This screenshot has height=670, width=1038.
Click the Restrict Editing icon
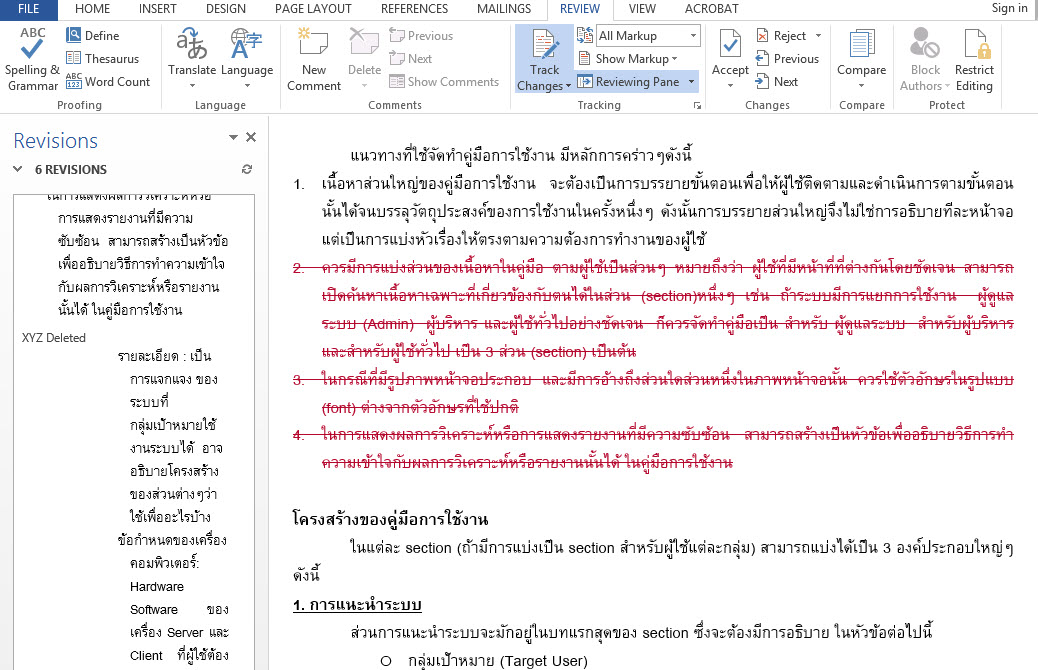pyautogui.click(x=974, y=59)
